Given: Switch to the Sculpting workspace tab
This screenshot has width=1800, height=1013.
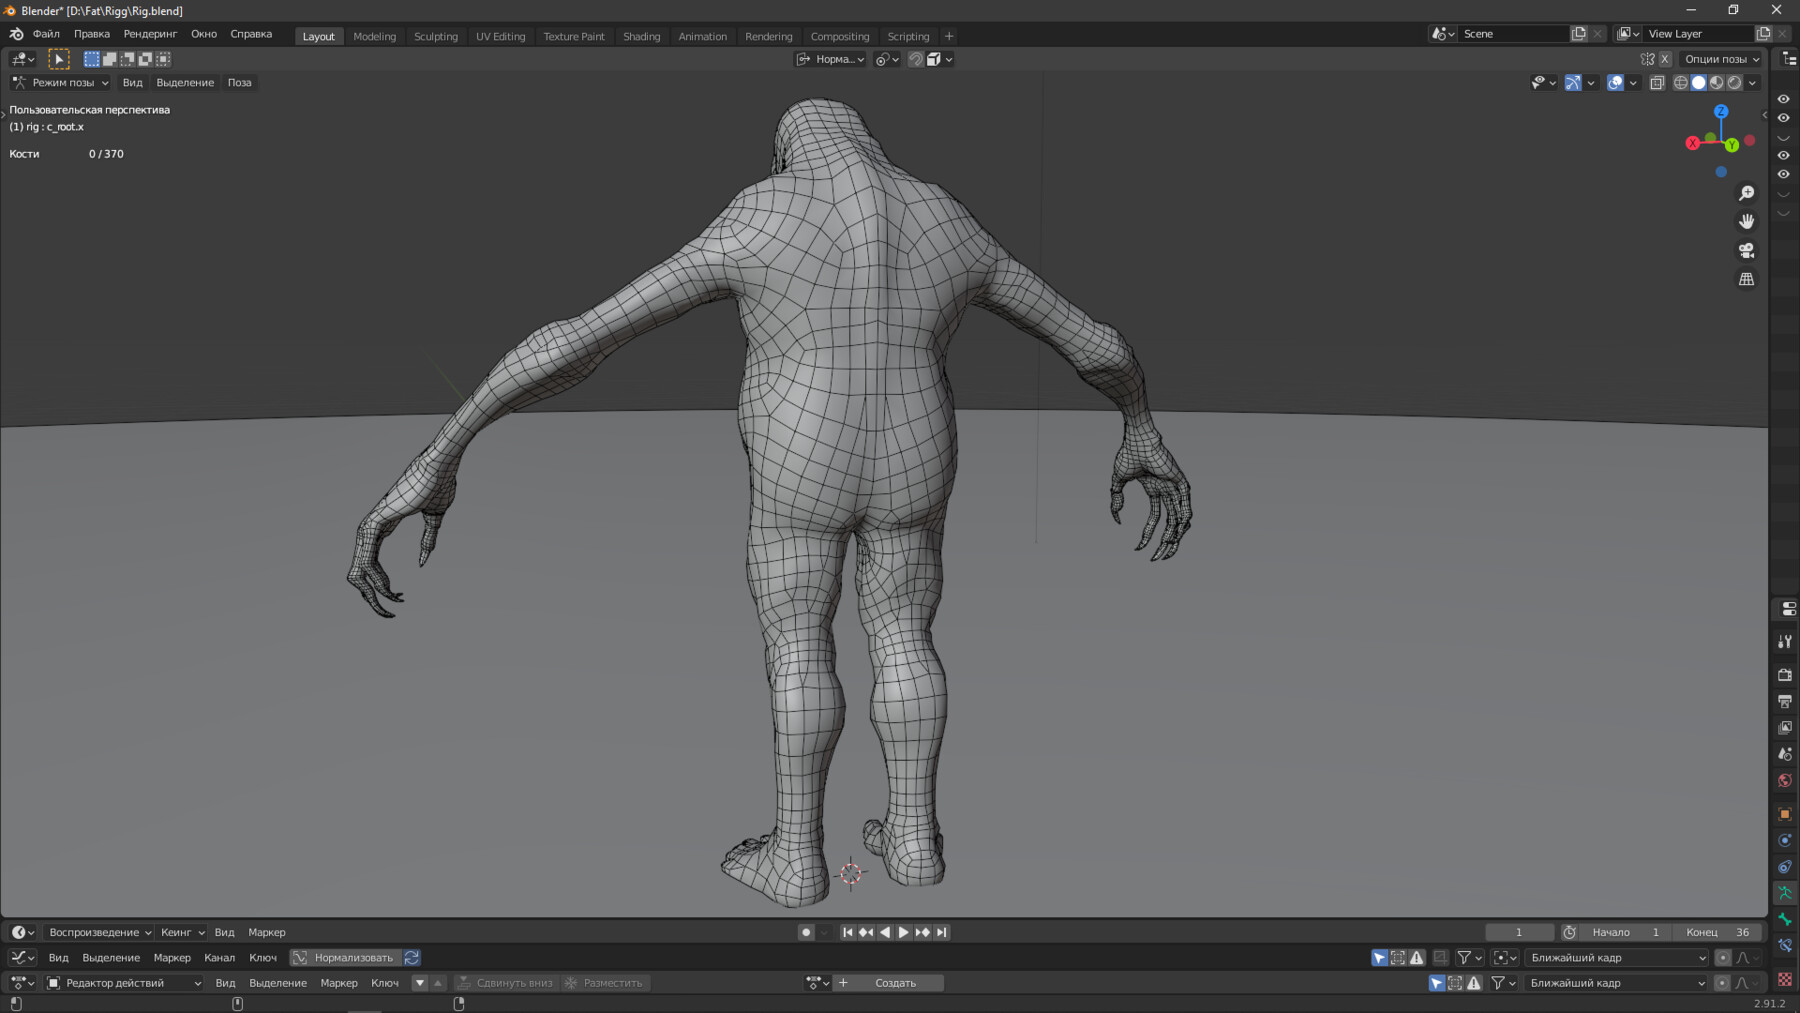Looking at the screenshot, I should click(436, 36).
